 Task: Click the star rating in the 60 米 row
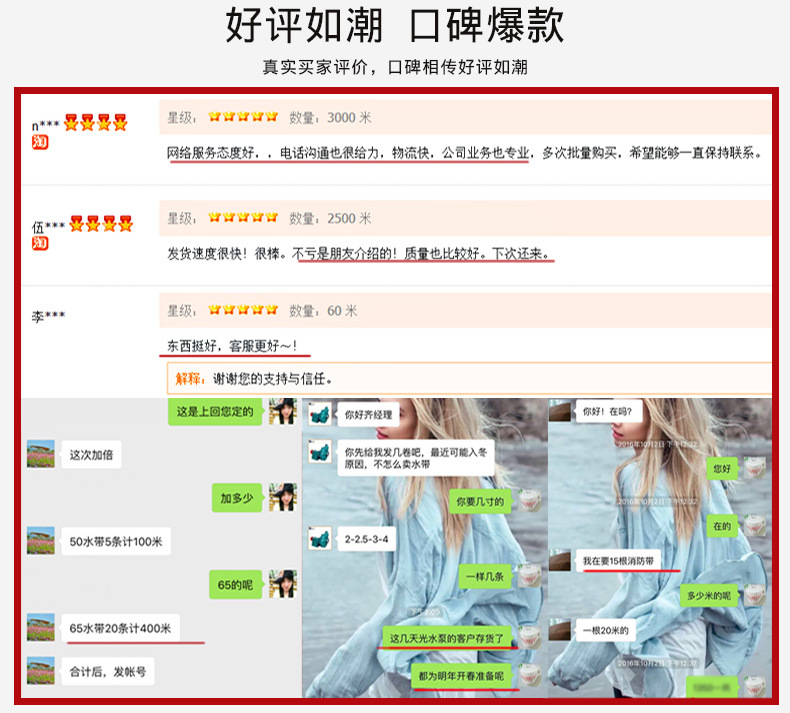[243, 309]
